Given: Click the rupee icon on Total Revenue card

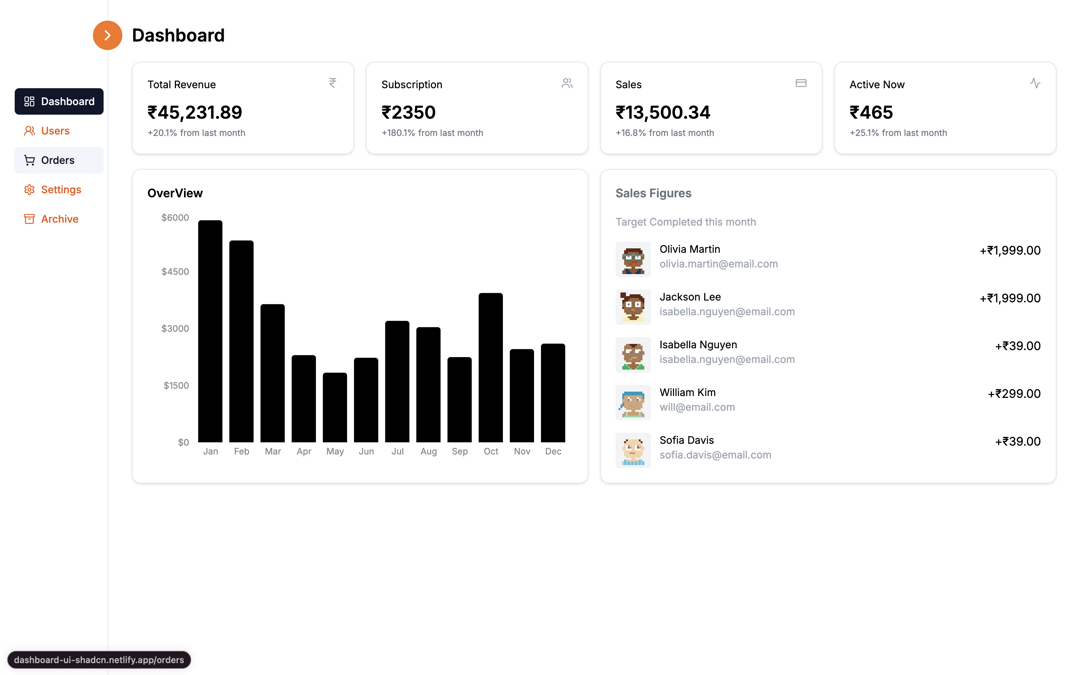Looking at the screenshot, I should pyautogui.click(x=333, y=83).
